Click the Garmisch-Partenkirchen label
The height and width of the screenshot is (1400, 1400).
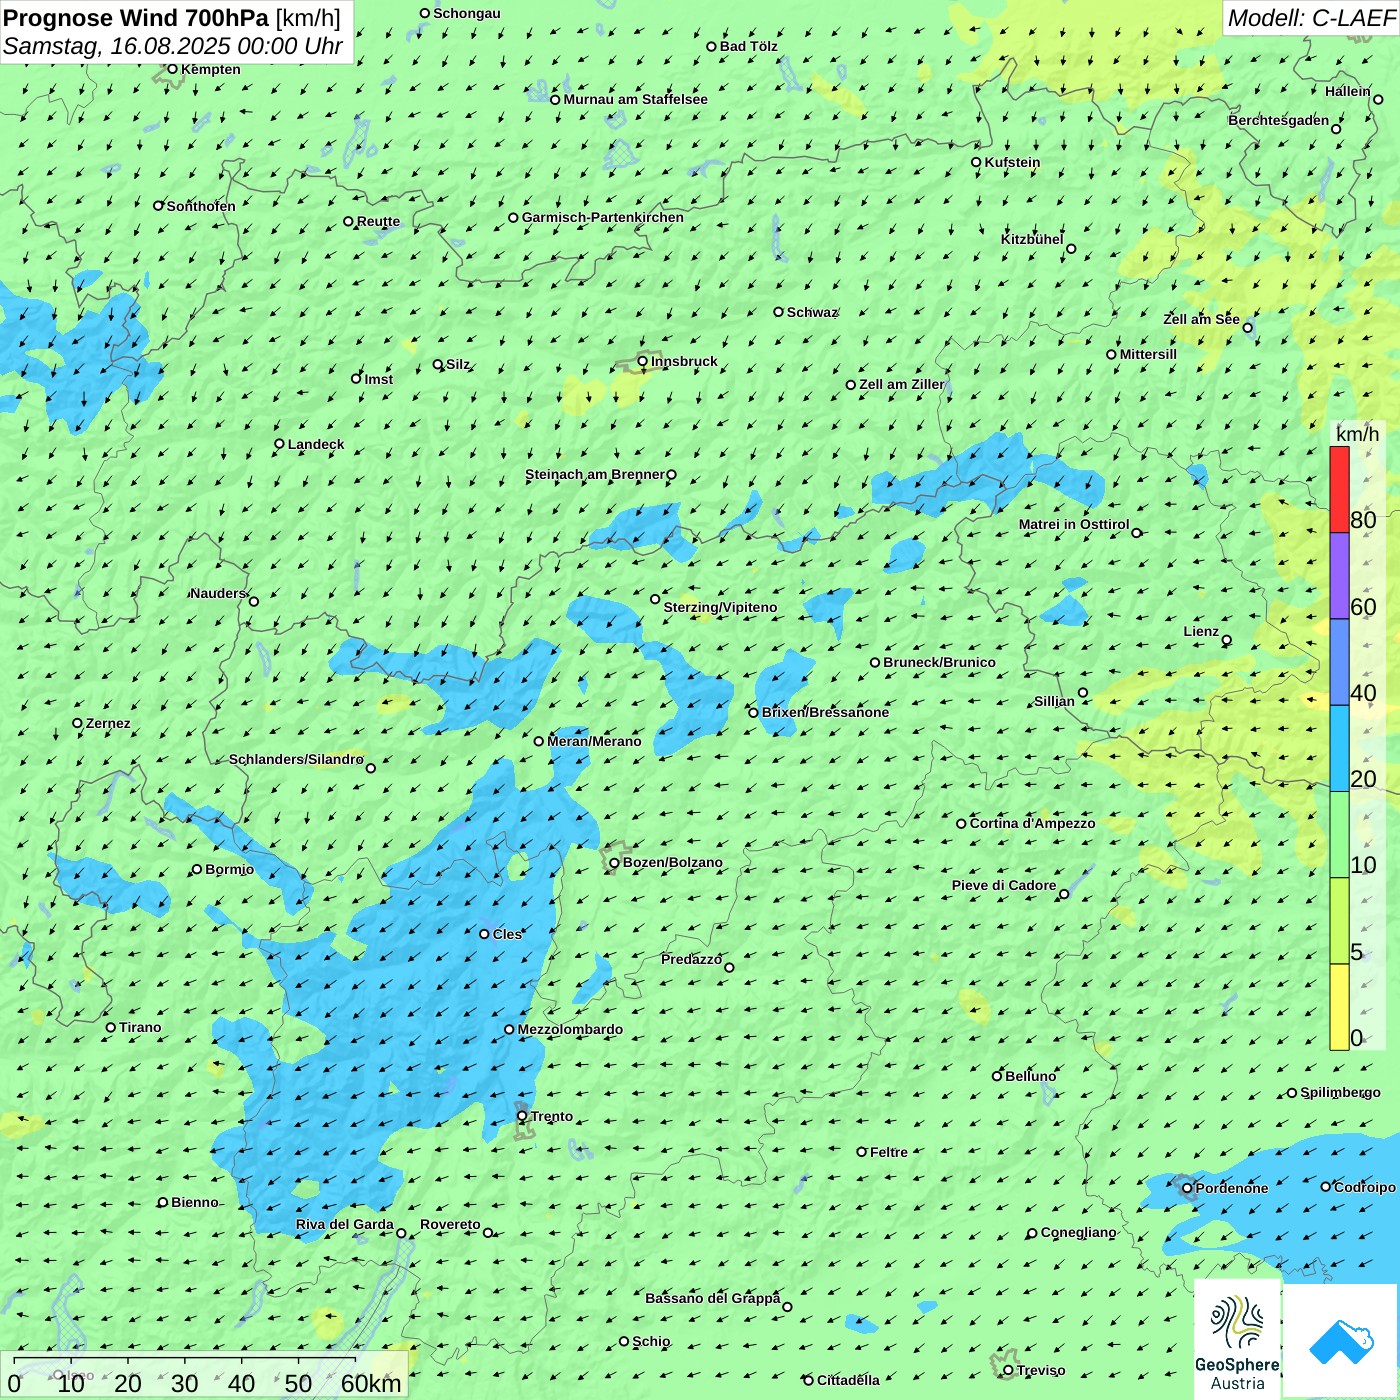pos(603,217)
